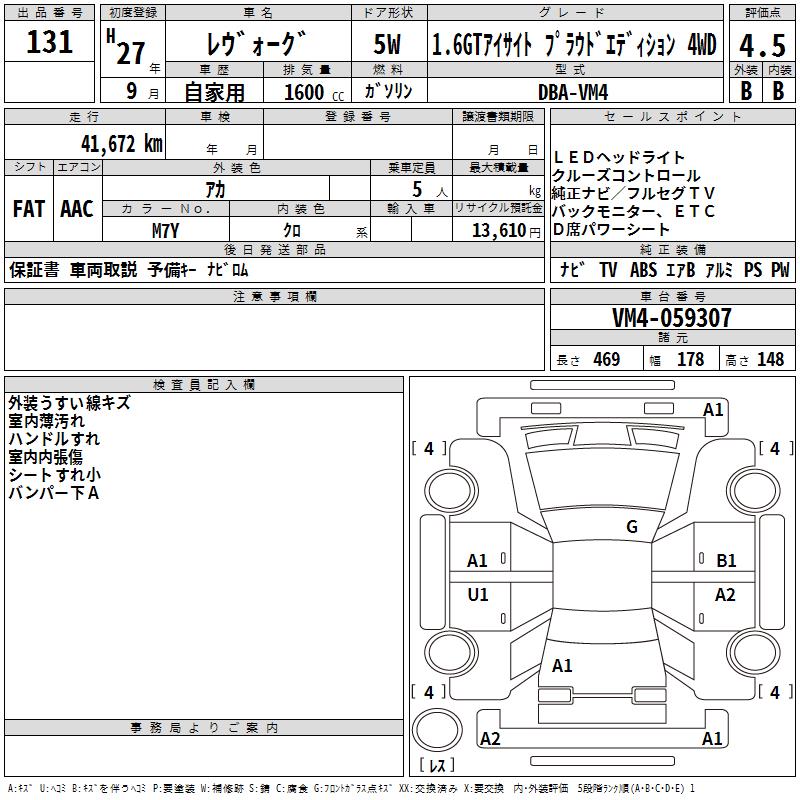
Task: Click 車両取説 in later-shipped parts
Action: point(104,269)
